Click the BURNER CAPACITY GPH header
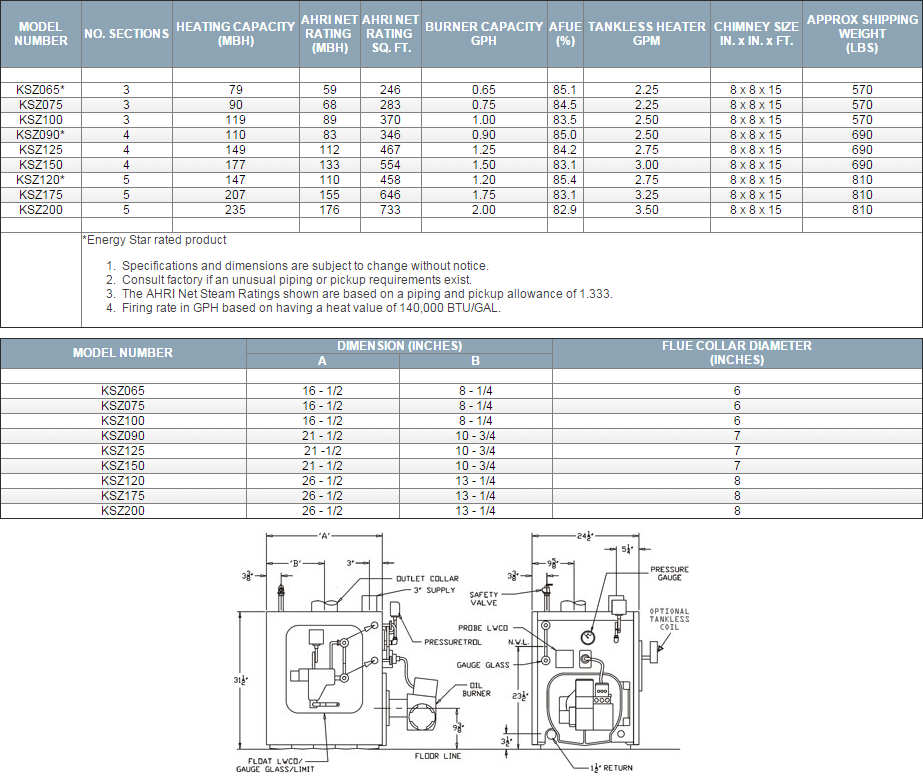The image size is (923, 783). coord(484,34)
